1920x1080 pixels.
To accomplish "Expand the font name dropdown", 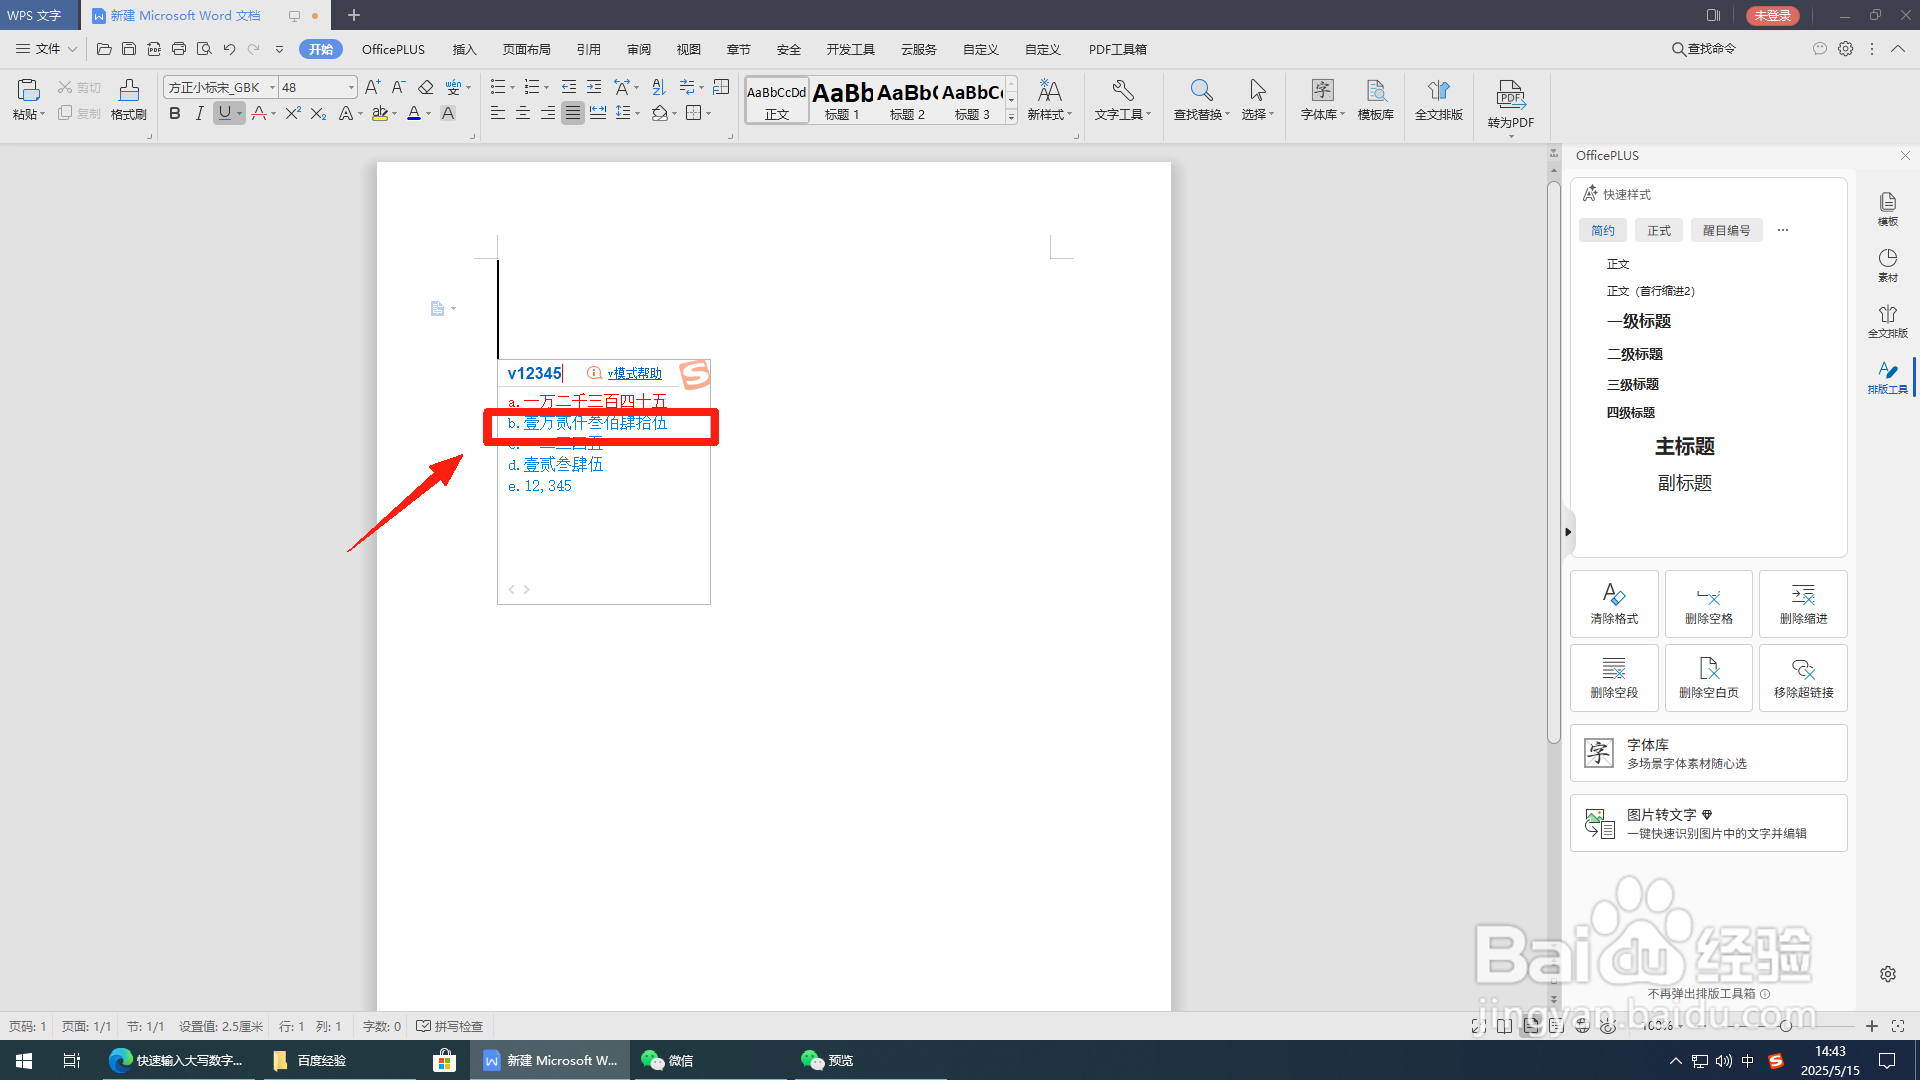I will (x=272, y=88).
